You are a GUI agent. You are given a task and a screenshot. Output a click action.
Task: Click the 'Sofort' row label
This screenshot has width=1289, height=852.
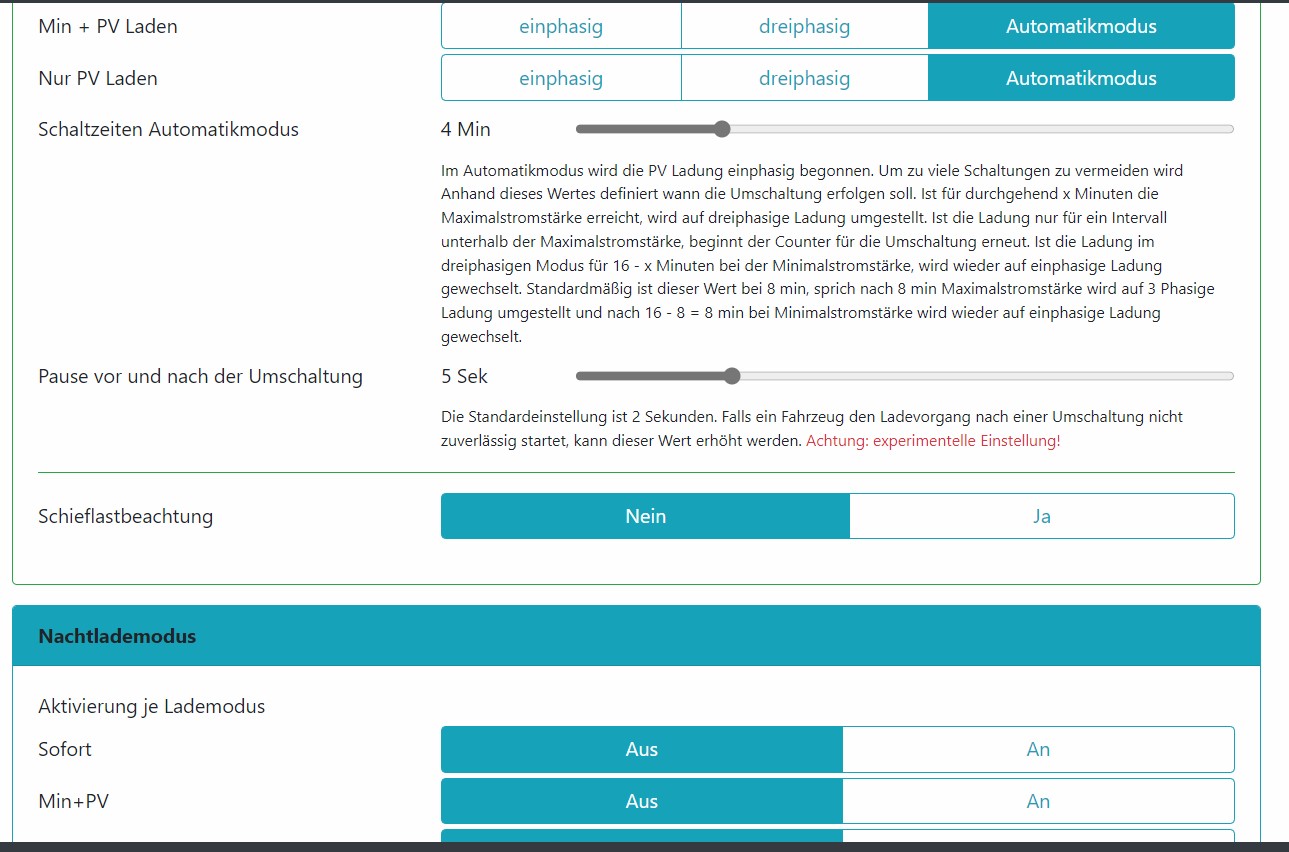click(65, 749)
